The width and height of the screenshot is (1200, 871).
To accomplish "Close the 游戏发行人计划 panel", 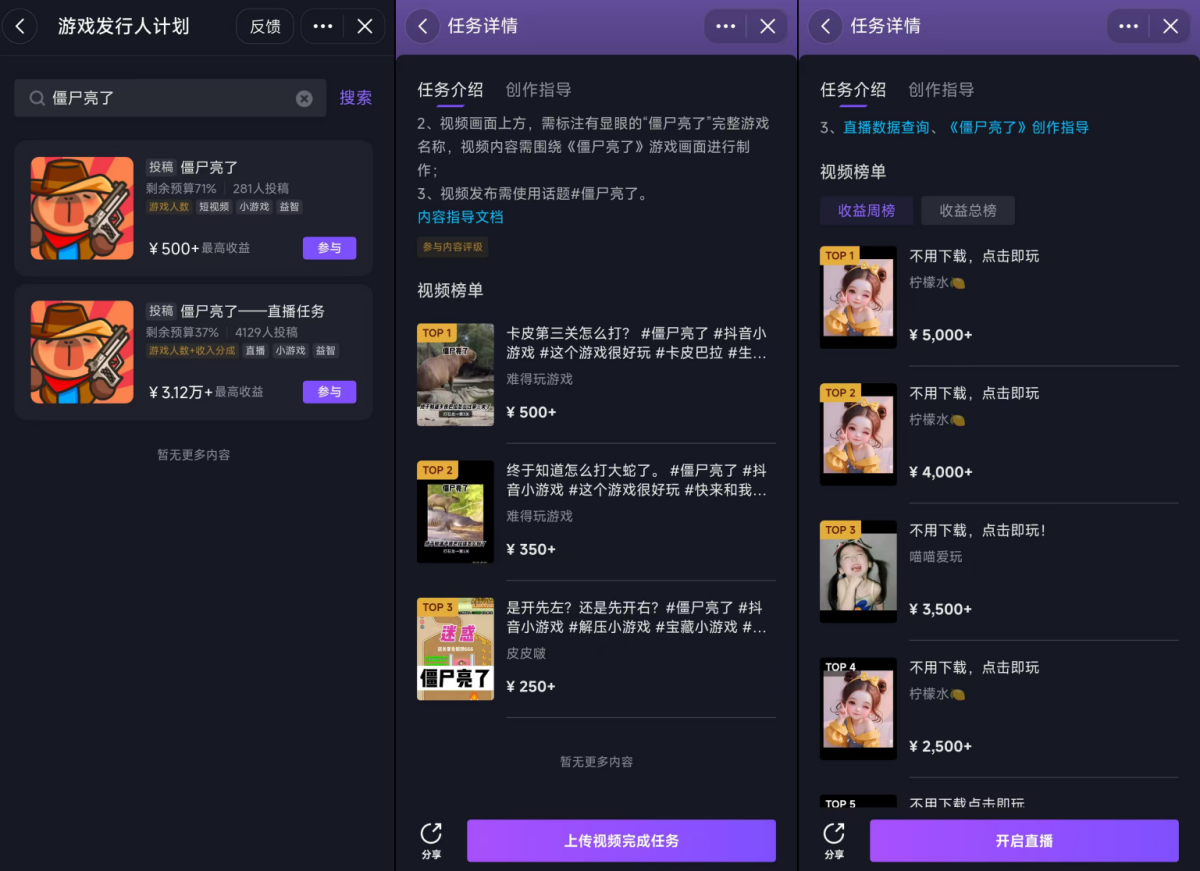I will click(x=365, y=26).
